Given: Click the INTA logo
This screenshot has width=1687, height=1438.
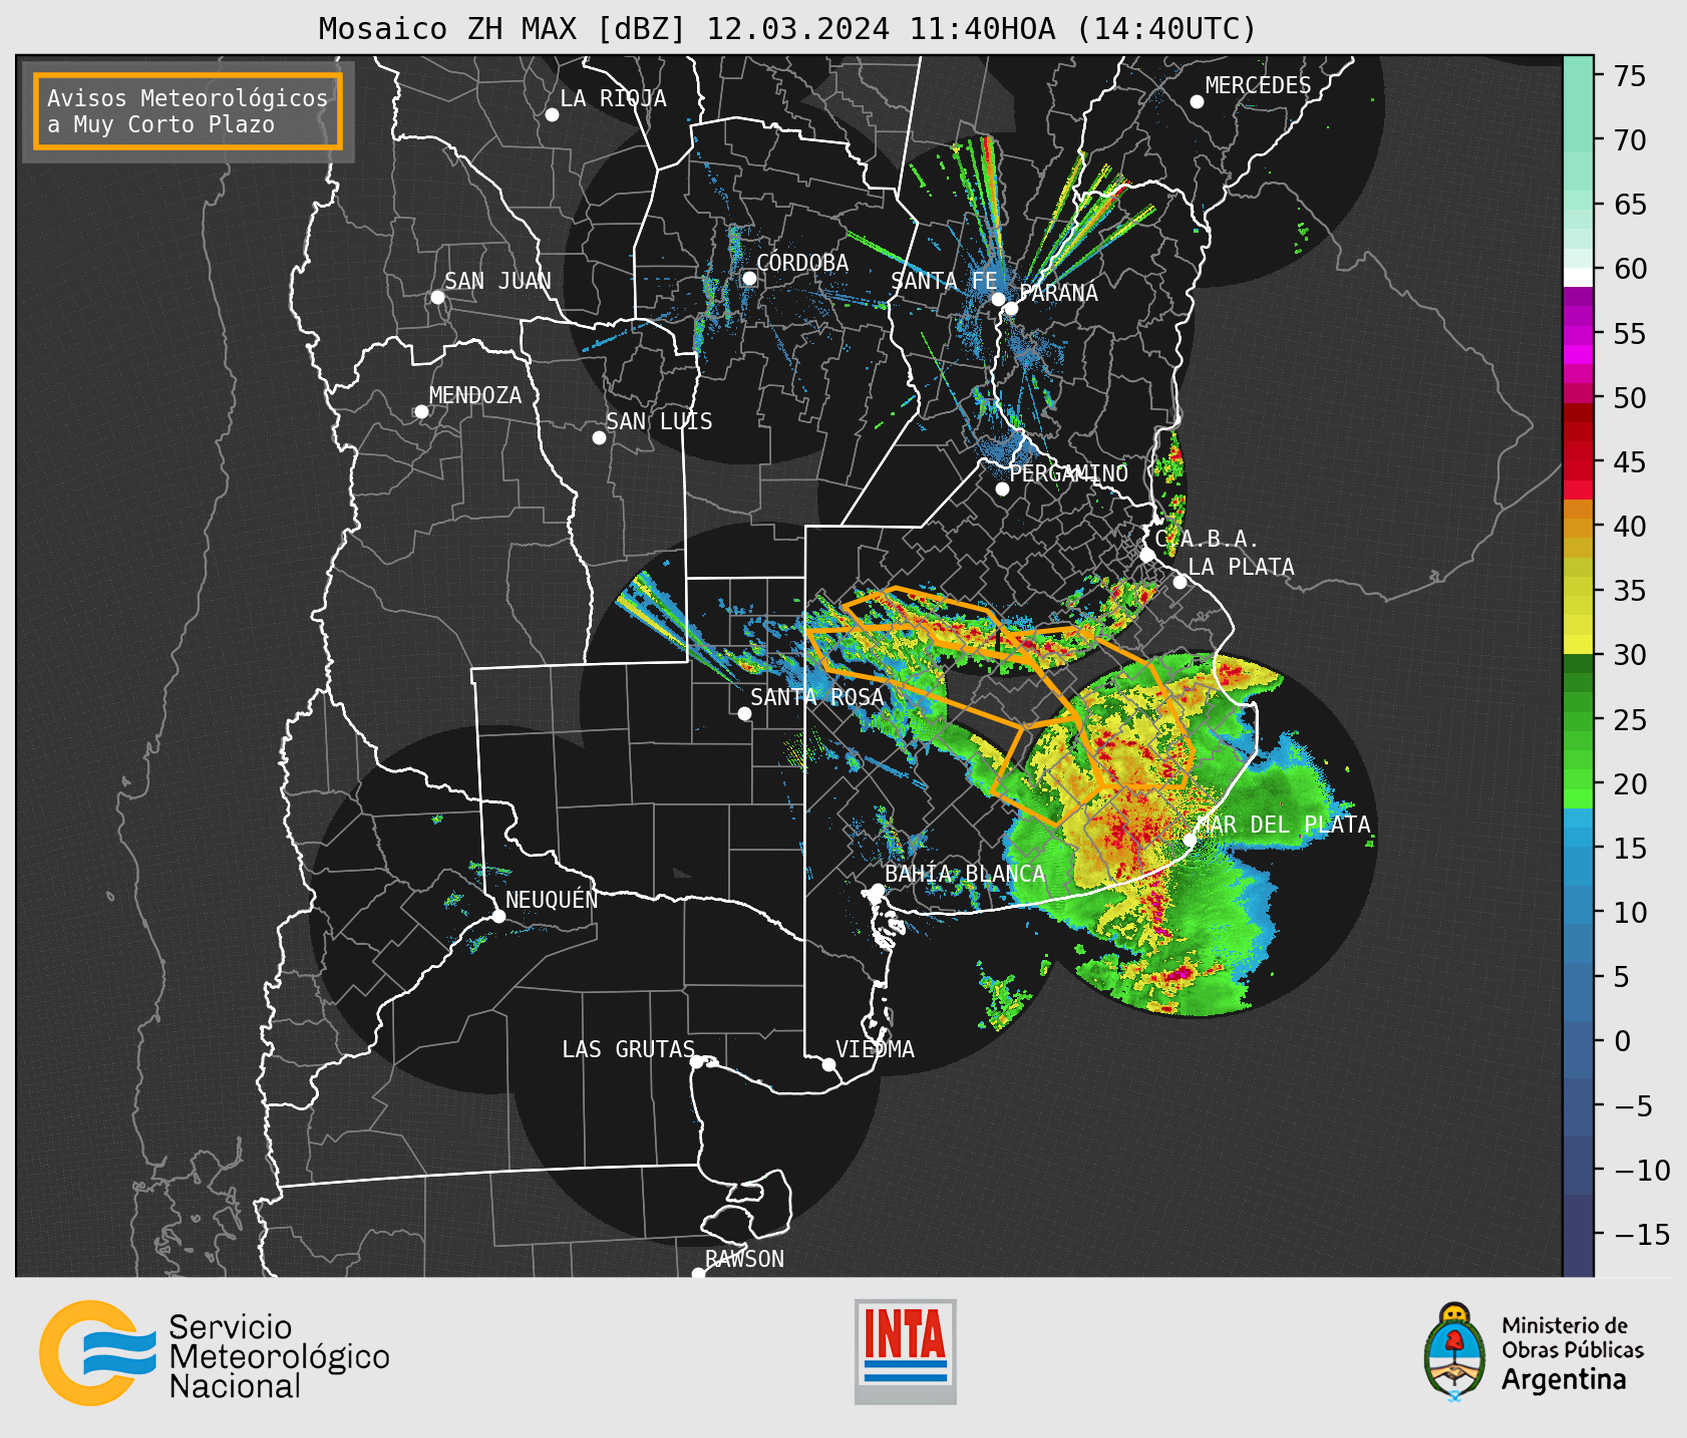Looking at the screenshot, I should 905,1352.
